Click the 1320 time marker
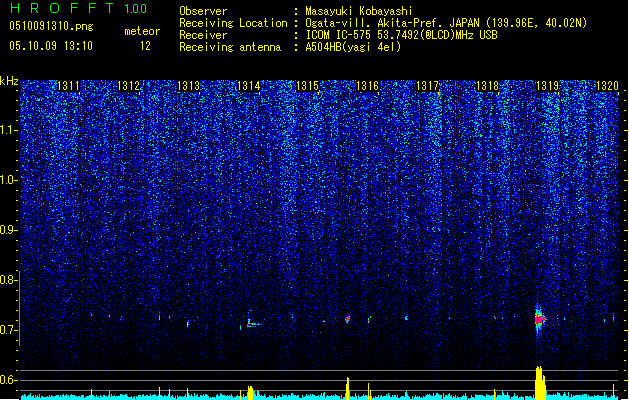 pos(607,86)
